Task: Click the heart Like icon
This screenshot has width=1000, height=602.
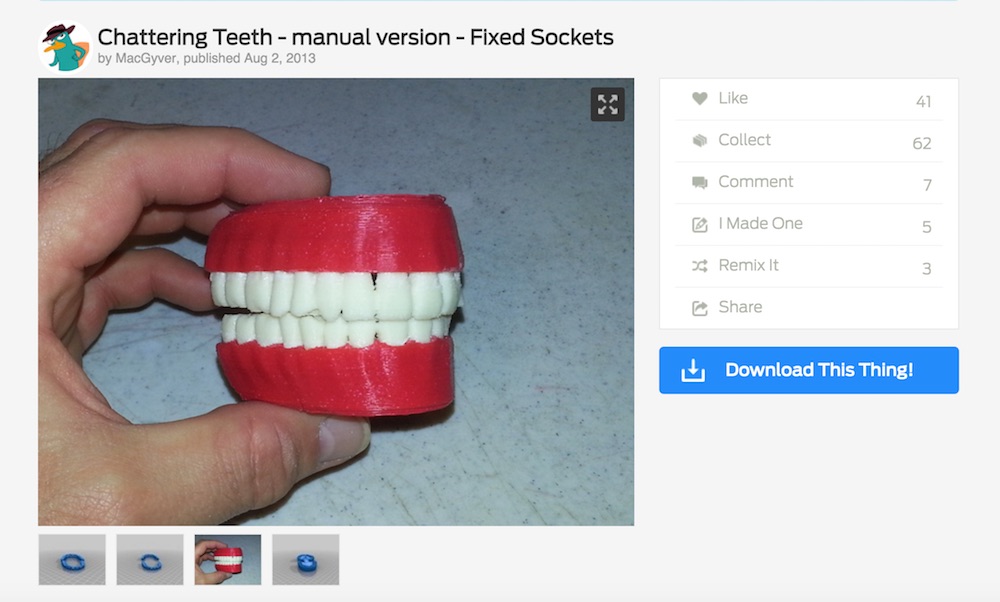Action: 700,98
